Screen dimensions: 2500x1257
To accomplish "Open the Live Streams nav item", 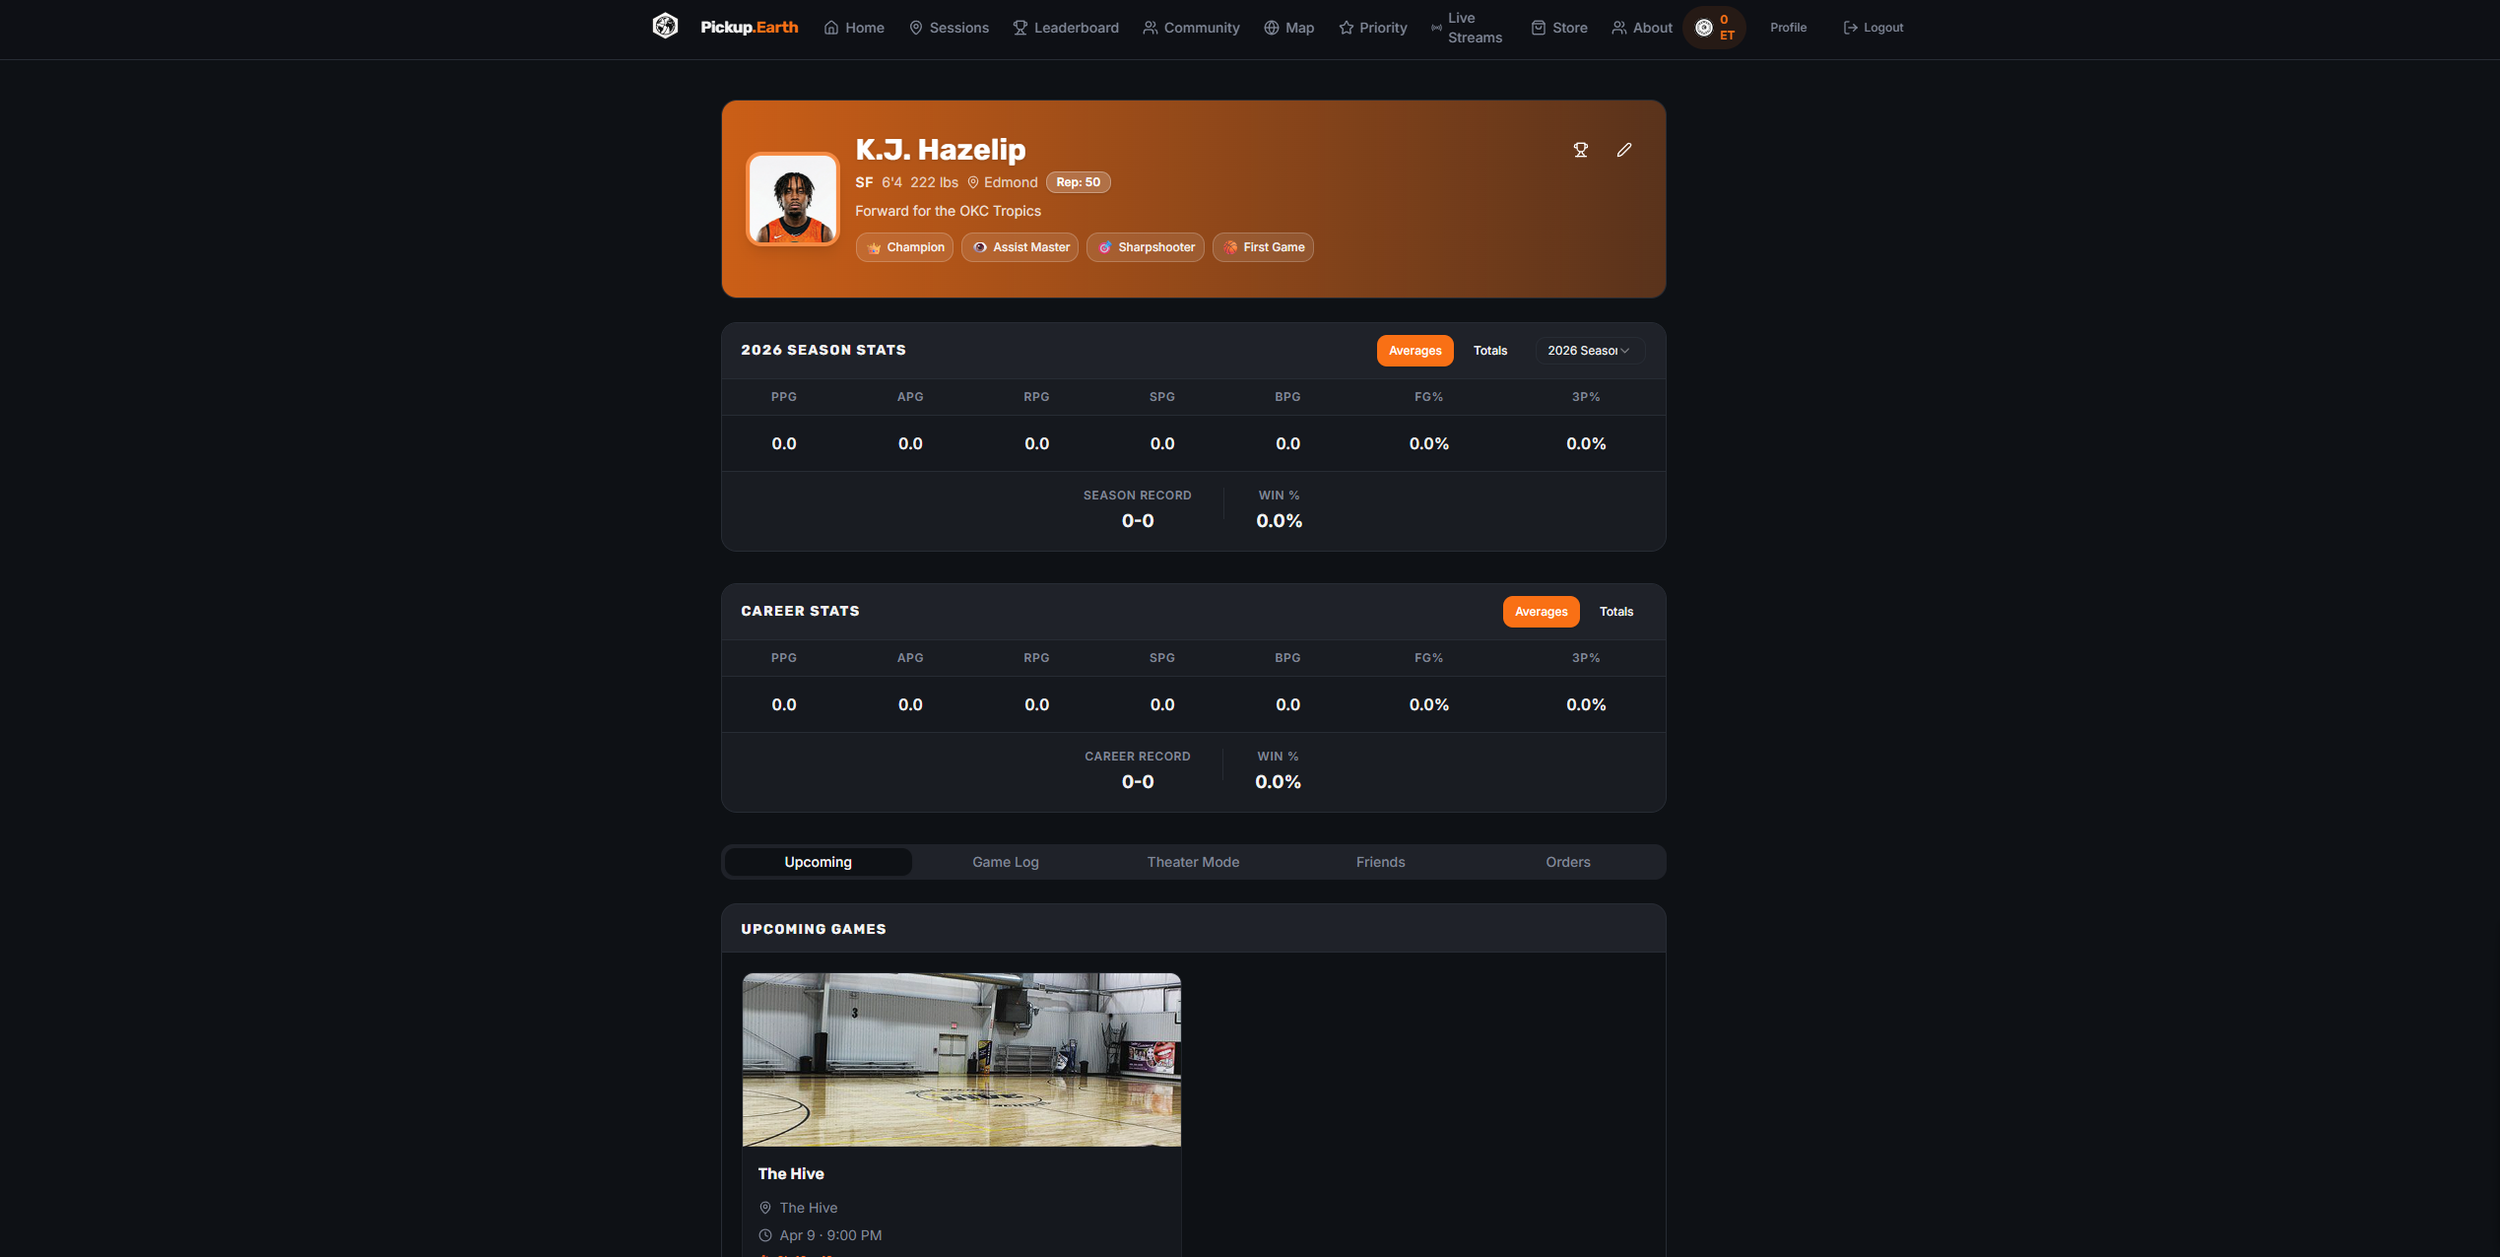I will point(1466,28).
